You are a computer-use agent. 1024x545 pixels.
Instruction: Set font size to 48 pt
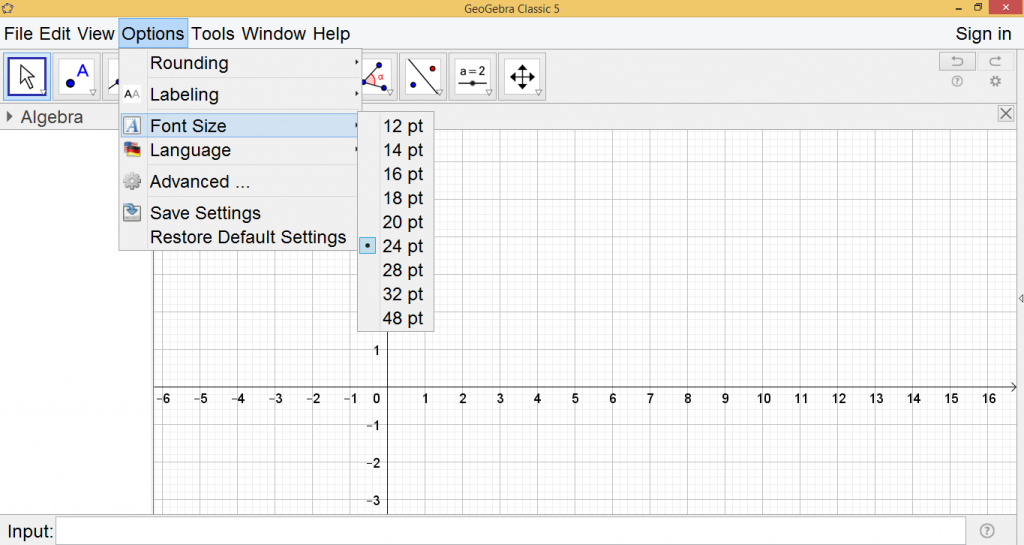click(403, 318)
